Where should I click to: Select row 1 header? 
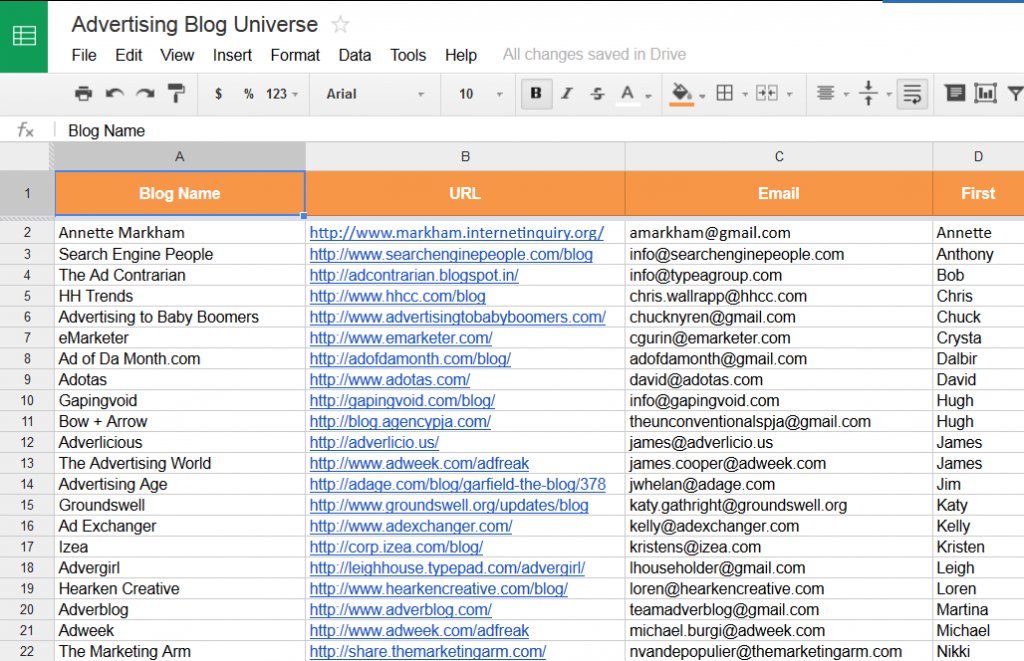click(27, 193)
